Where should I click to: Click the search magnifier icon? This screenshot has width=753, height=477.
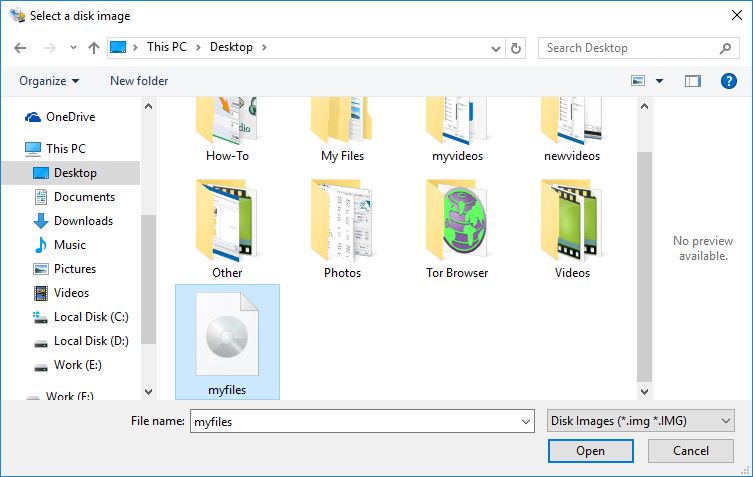pyautogui.click(x=726, y=48)
